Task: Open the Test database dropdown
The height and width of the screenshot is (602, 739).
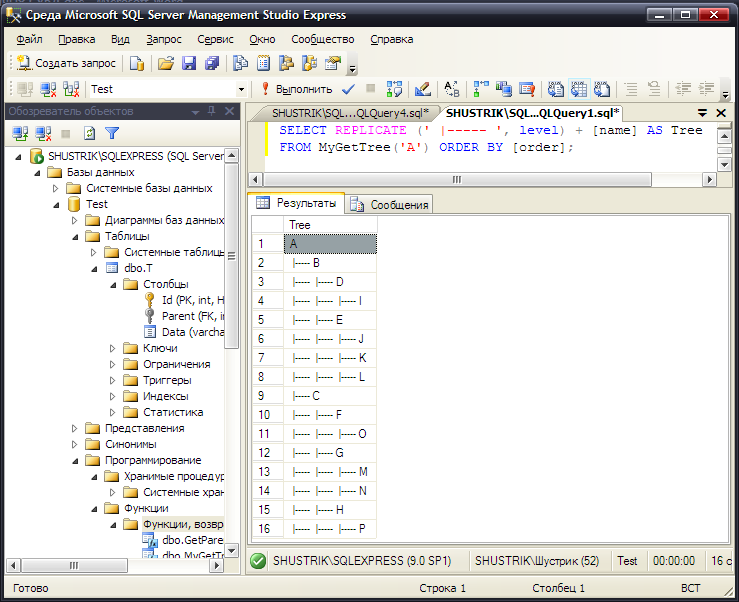Action: point(241,89)
